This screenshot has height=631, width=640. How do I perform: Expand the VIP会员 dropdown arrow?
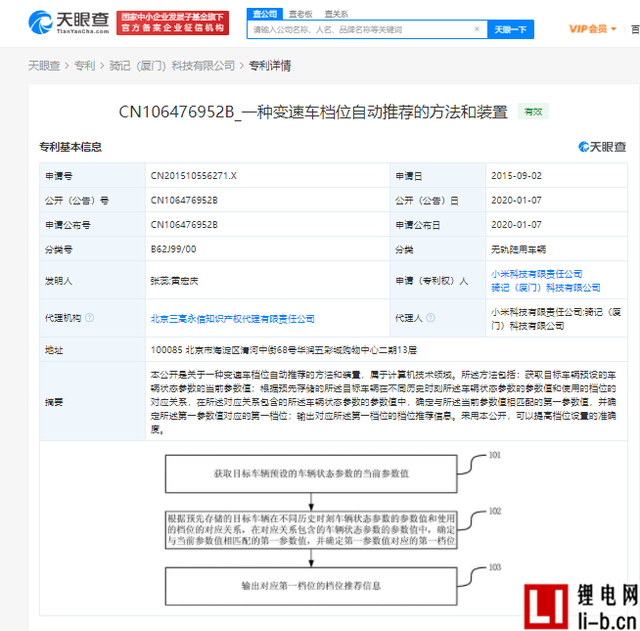tap(613, 29)
